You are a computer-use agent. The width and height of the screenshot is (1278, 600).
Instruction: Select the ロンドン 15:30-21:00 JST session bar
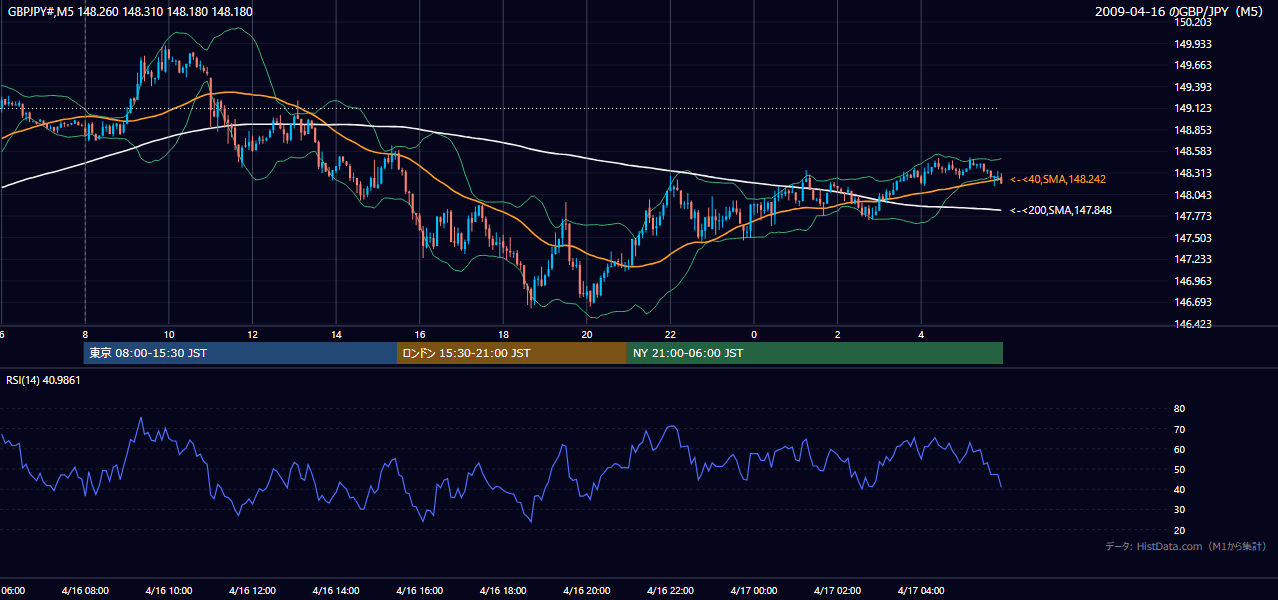point(512,353)
